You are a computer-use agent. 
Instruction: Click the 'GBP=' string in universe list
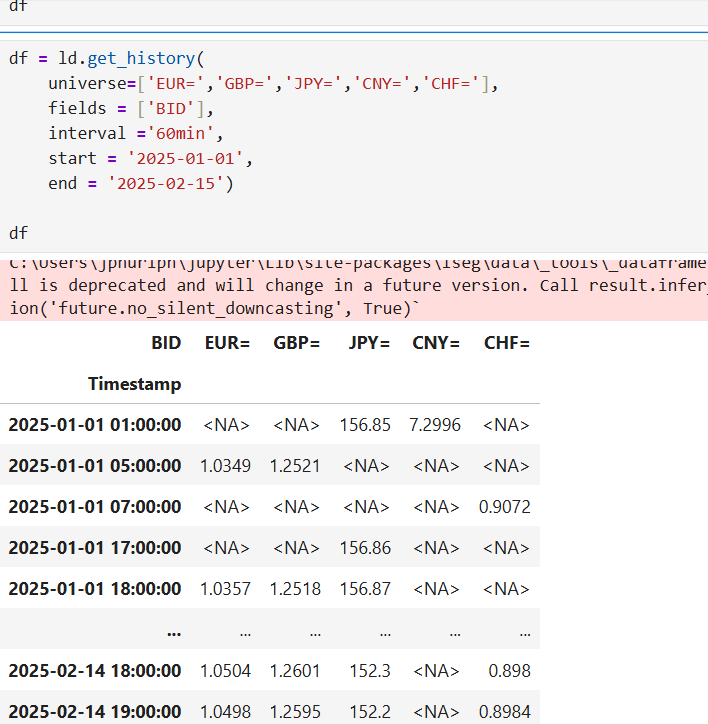click(245, 84)
